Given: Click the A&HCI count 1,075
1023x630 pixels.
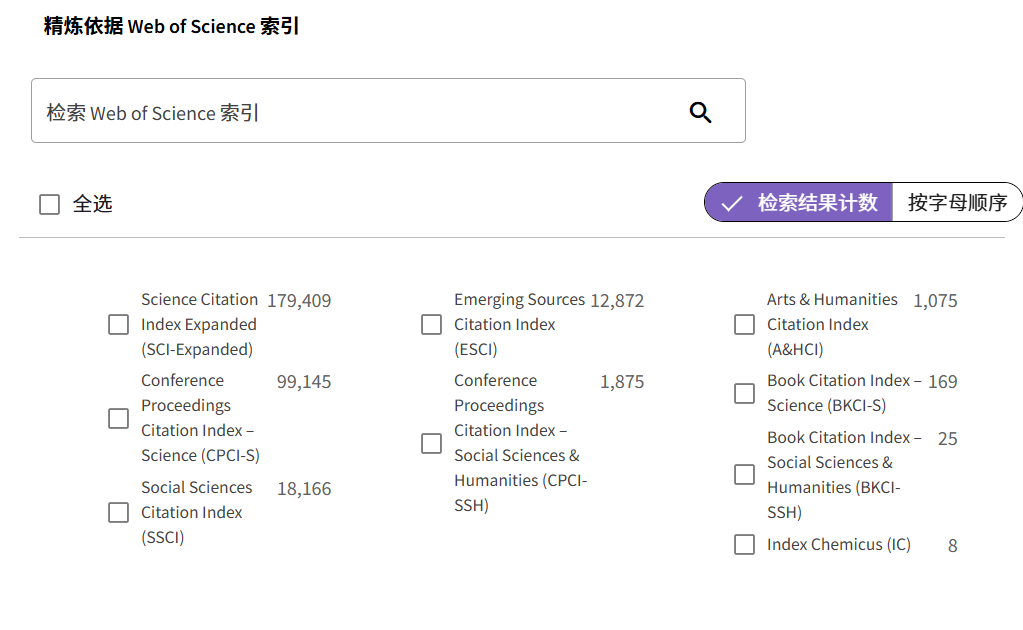Looking at the screenshot, I should [935, 300].
